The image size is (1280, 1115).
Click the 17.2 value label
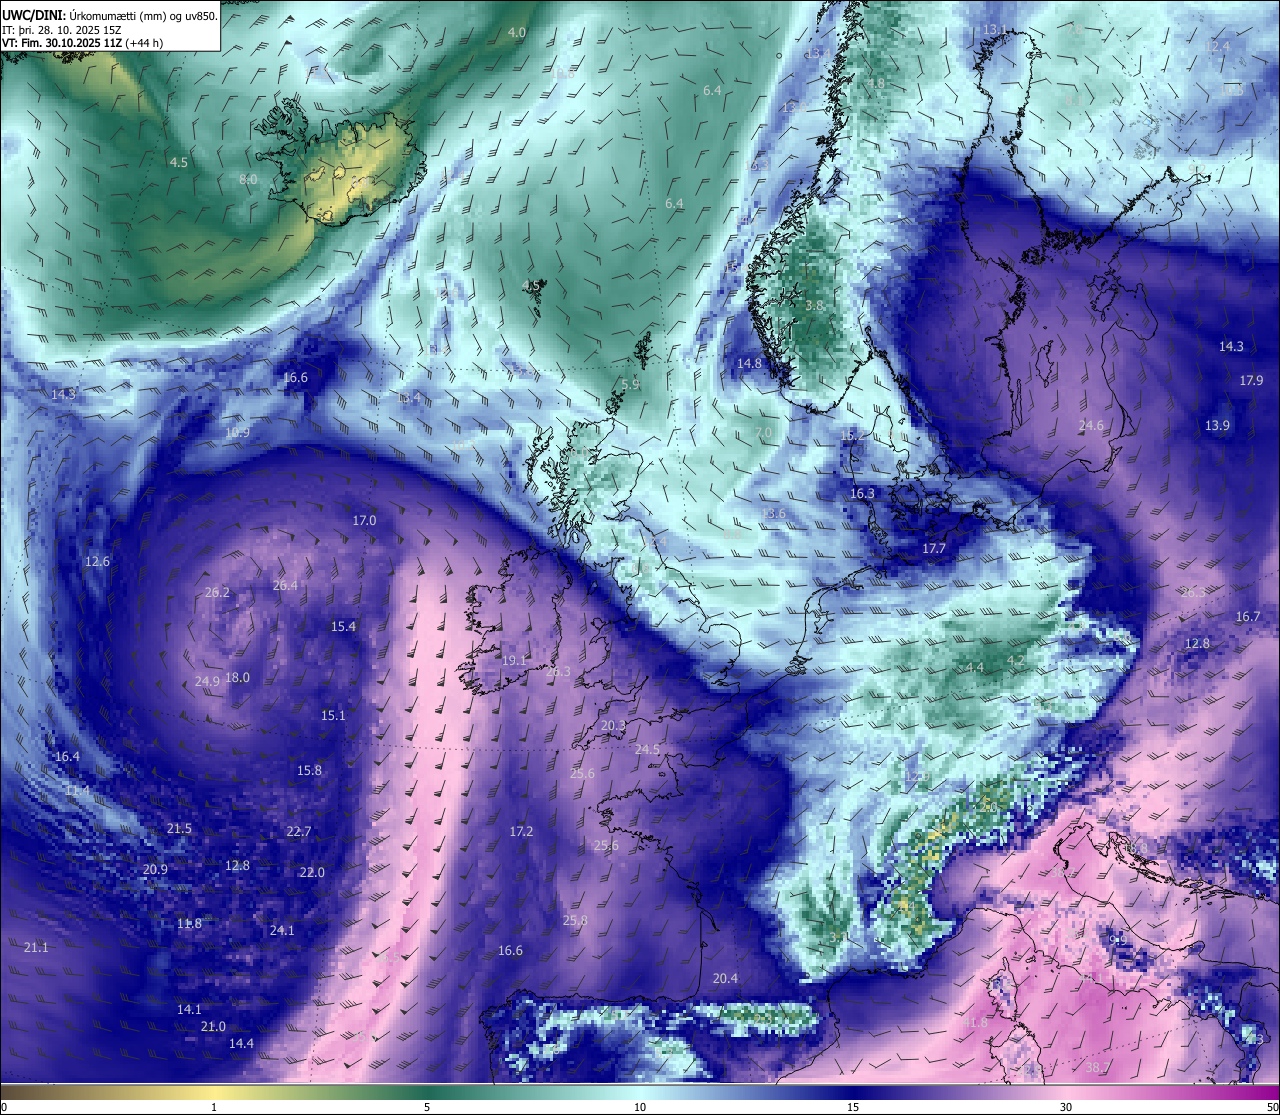[x=521, y=832]
